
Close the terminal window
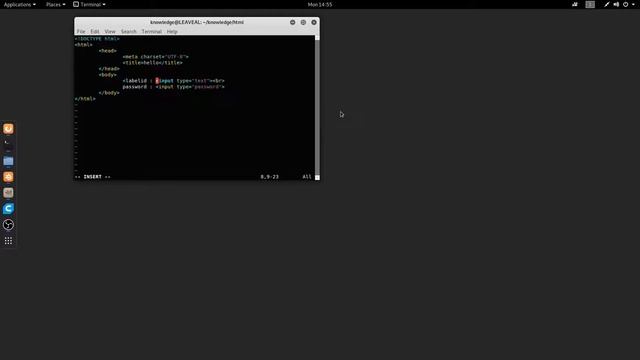coord(314,22)
